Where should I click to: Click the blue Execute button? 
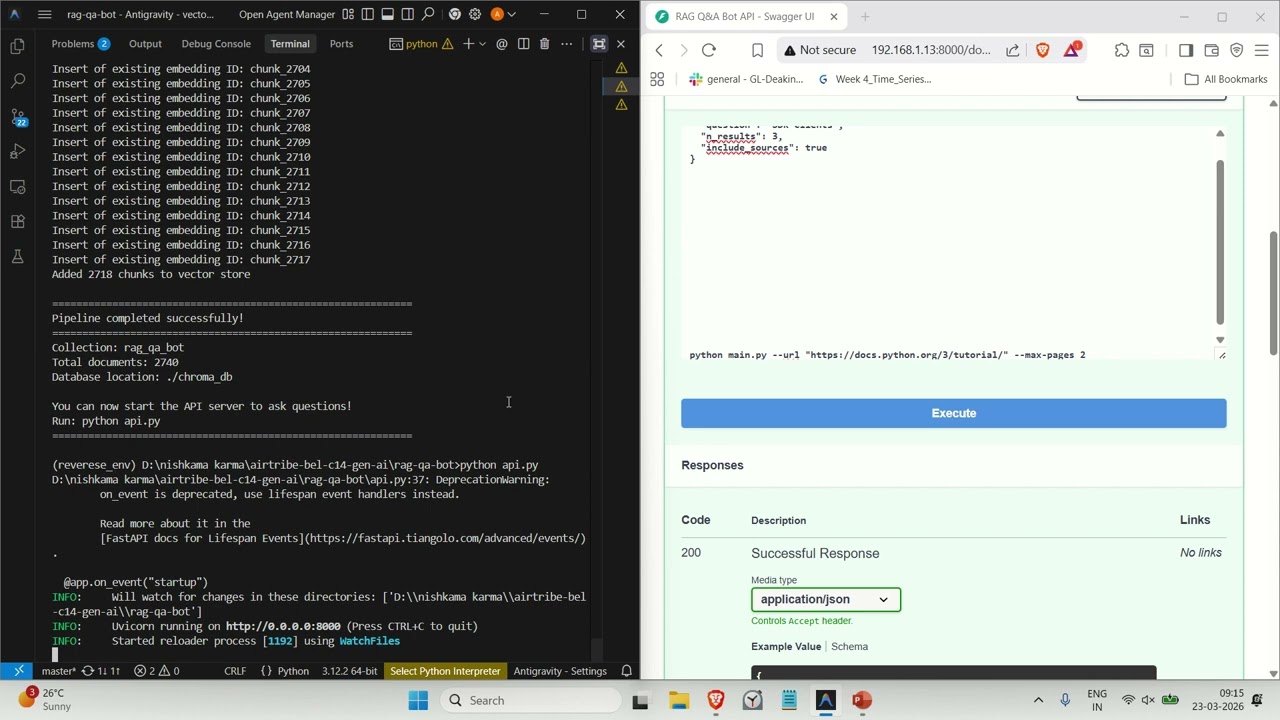[953, 413]
